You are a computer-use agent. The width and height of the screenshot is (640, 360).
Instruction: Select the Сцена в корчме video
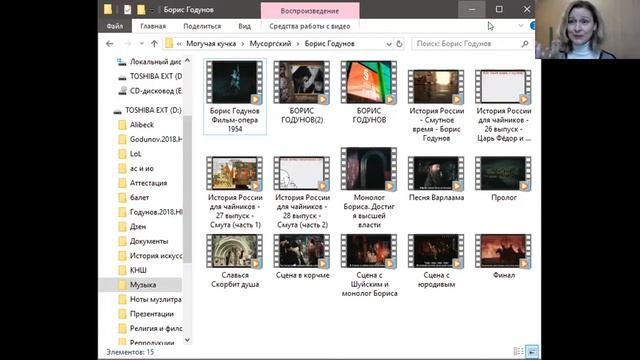tap(302, 257)
